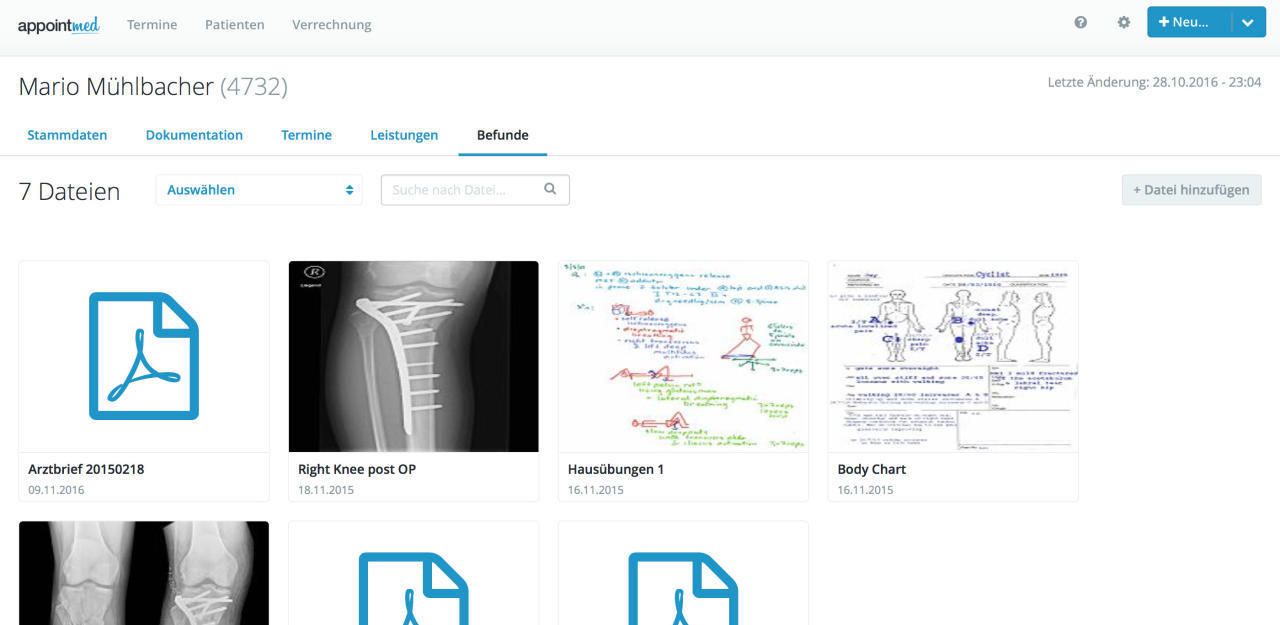Click the appointmed logo
The height and width of the screenshot is (625, 1280).
58,25
